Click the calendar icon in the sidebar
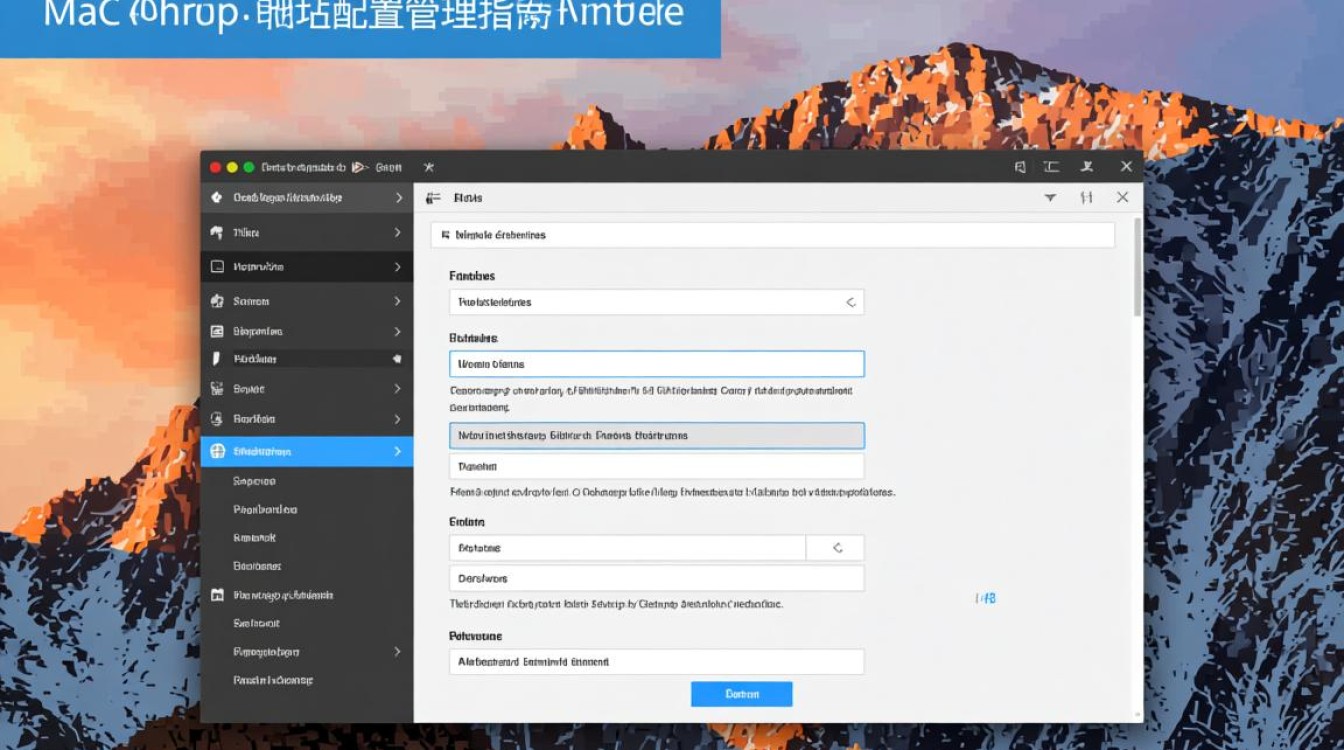The image size is (1344, 750). [217, 595]
